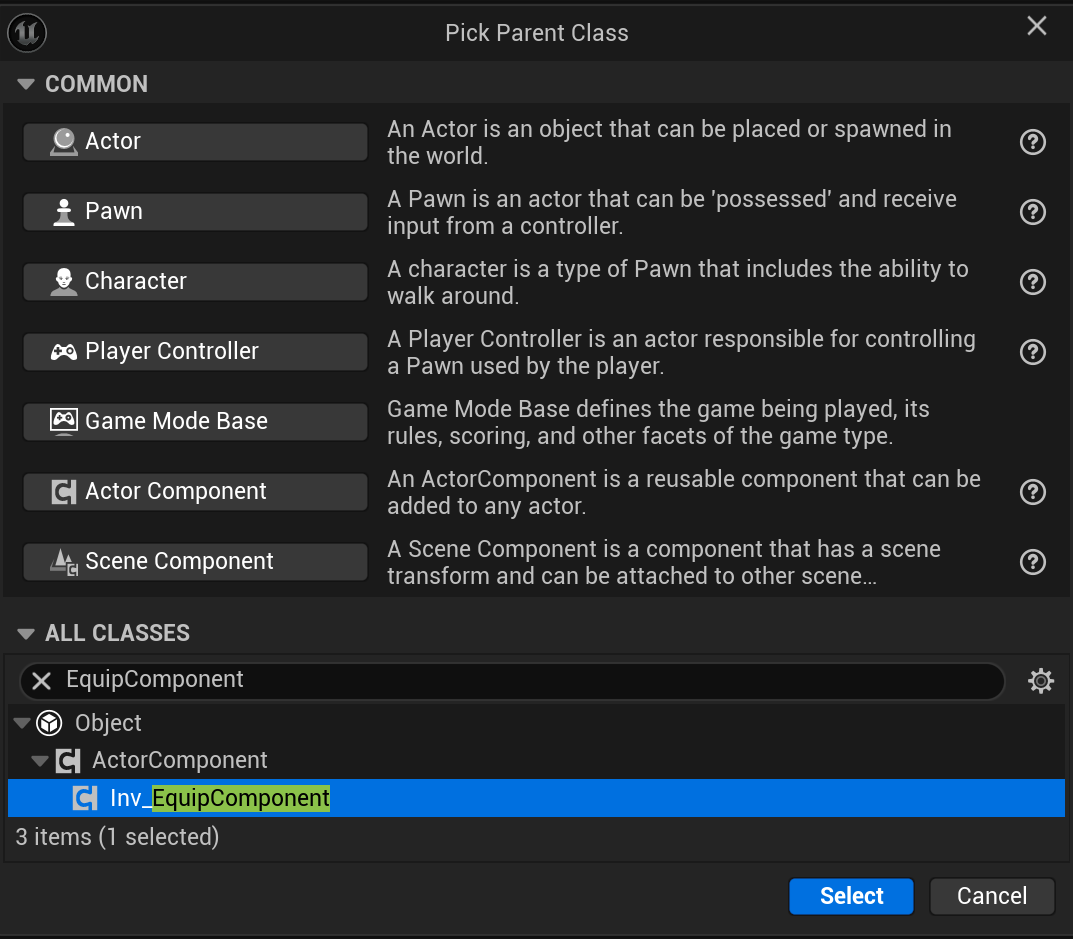Clear the EquipComponent search text
1073x939 pixels.
[x=41, y=681]
